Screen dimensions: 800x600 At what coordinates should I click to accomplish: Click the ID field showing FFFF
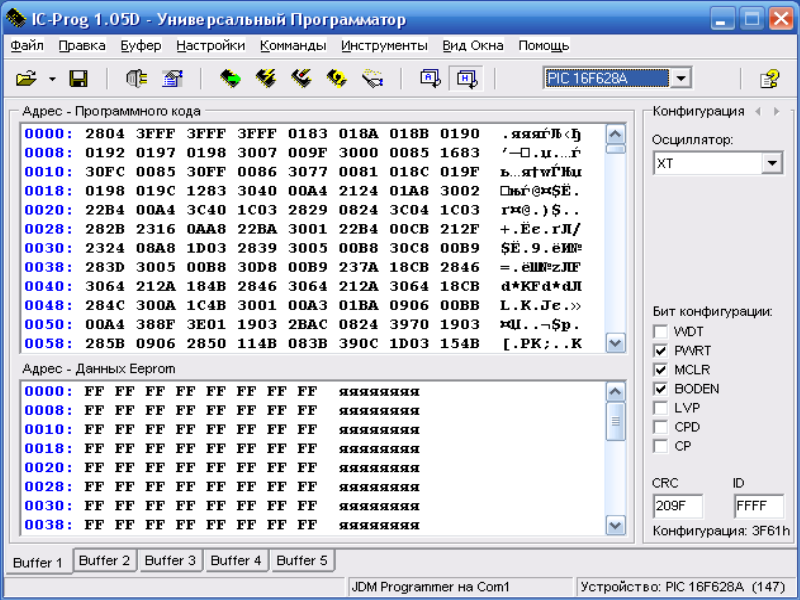click(x=759, y=506)
